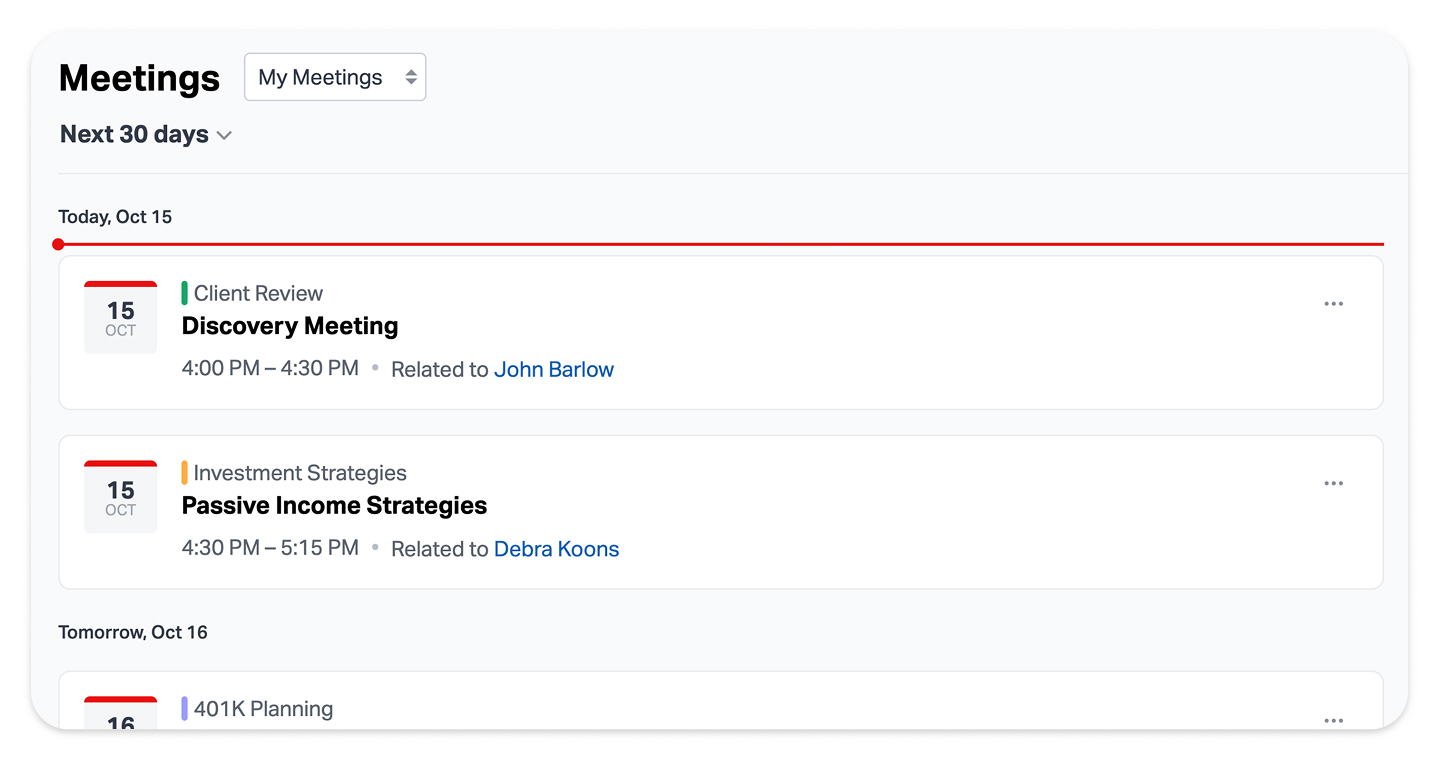The image size is (1440, 761).
Task: Open more options for Passive Income Strategies
Action: point(1333,484)
